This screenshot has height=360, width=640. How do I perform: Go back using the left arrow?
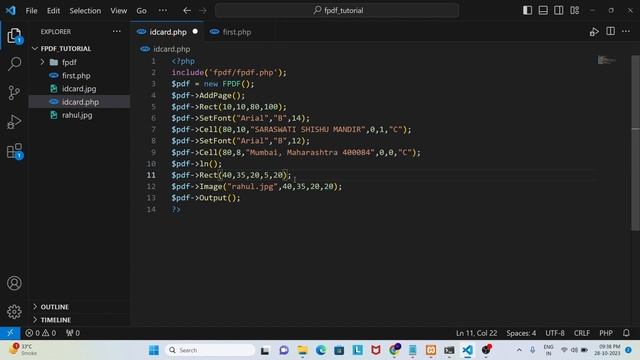[x=187, y=10]
